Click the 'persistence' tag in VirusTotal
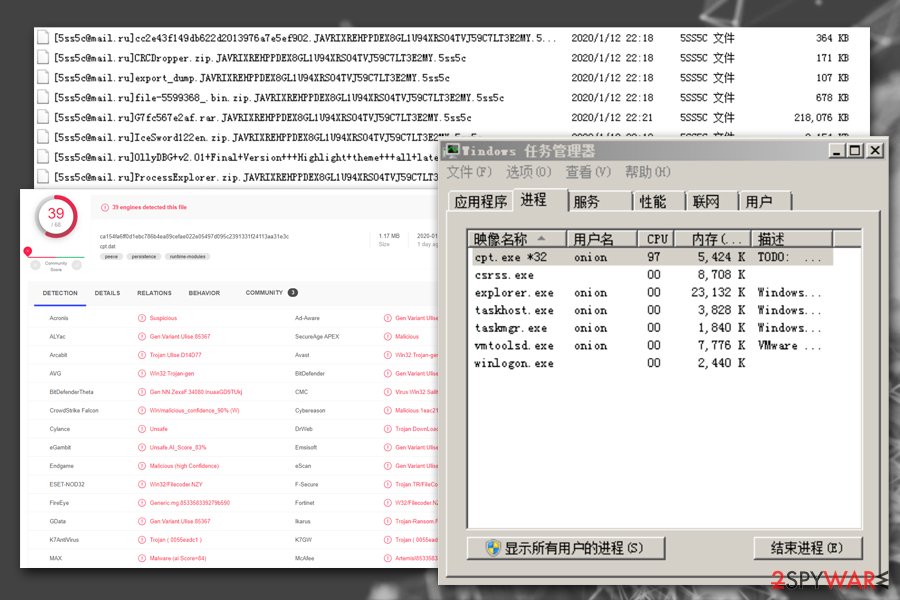 click(x=143, y=257)
